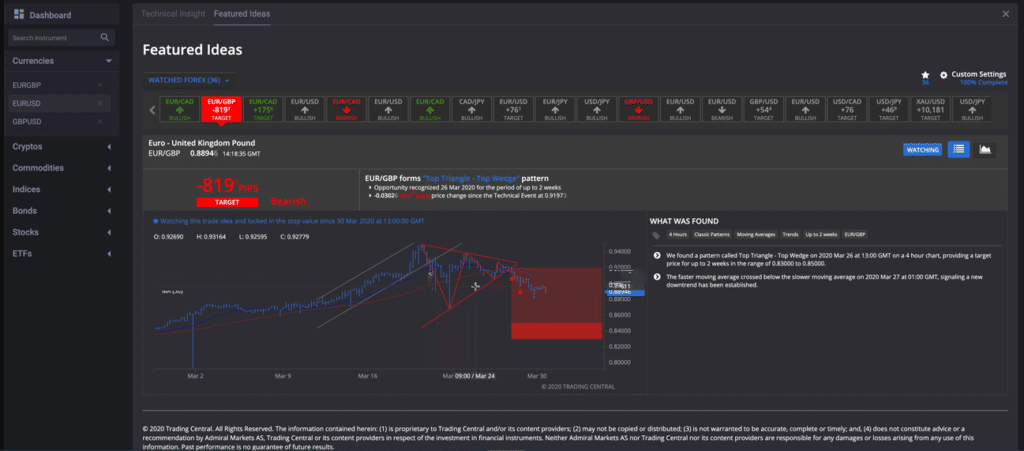Expand the Commodities category
Image resolution: width=1024 pixels, height=451 pixels.
click(x=108, y=168)
